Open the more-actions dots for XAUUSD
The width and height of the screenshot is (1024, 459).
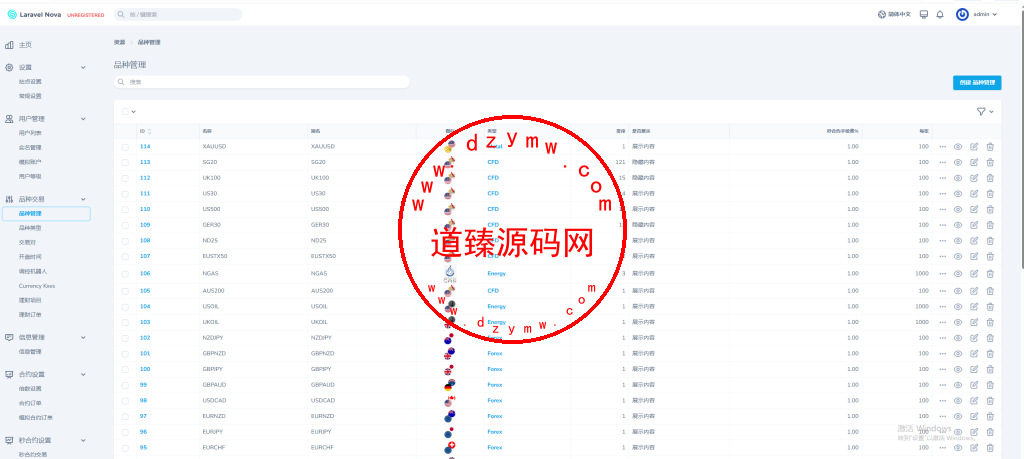942,146
